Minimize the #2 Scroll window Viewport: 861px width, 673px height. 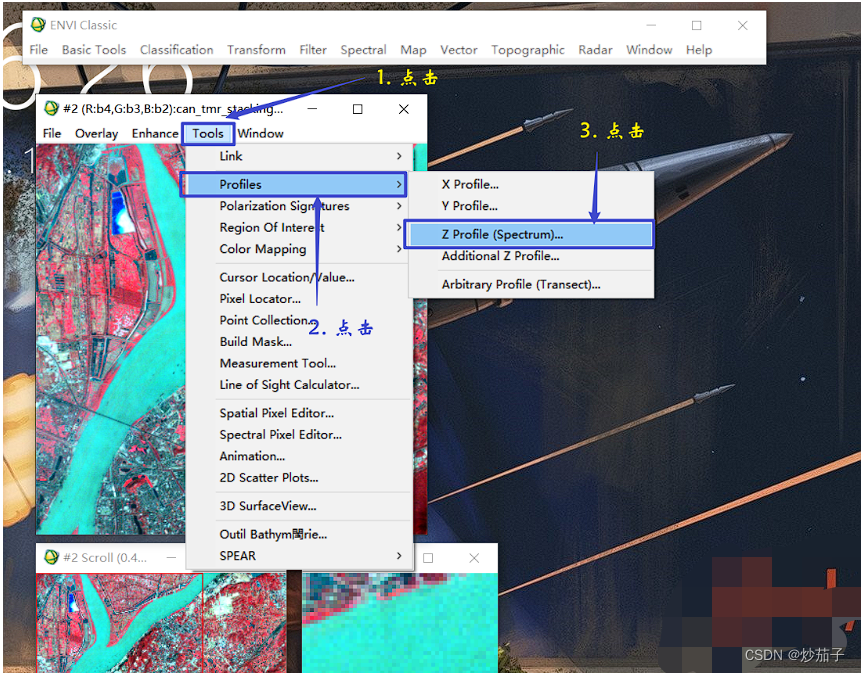pyautogui.click(x=171, y=558)
